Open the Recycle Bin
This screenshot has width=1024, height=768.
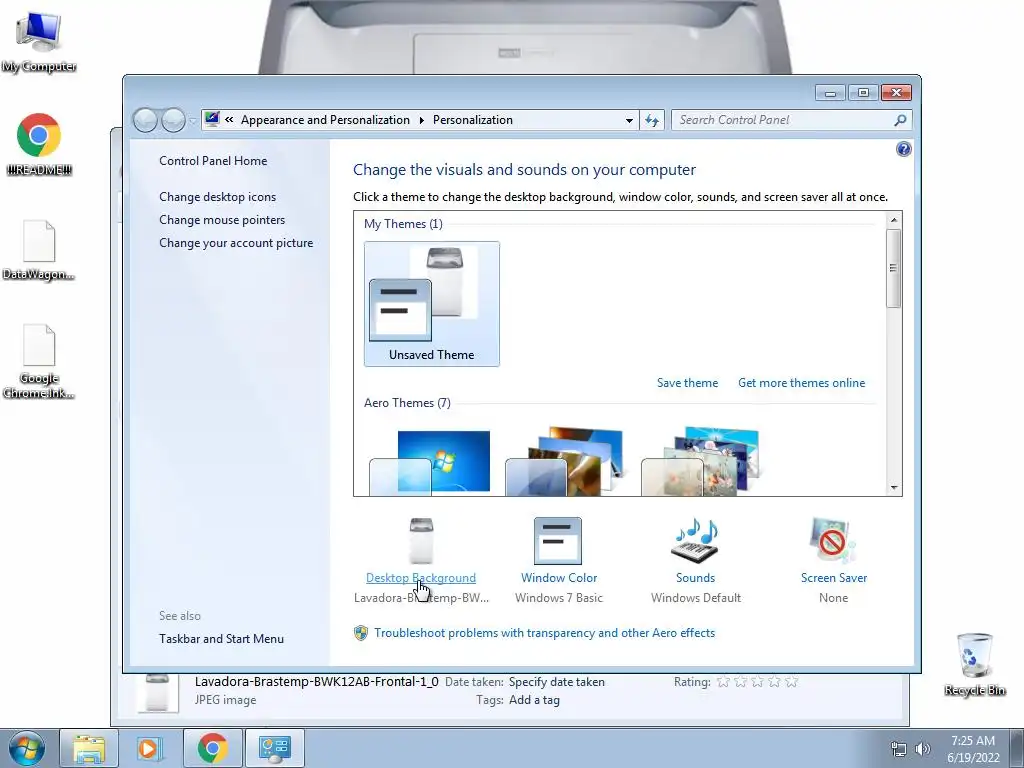tap(974, 664)
